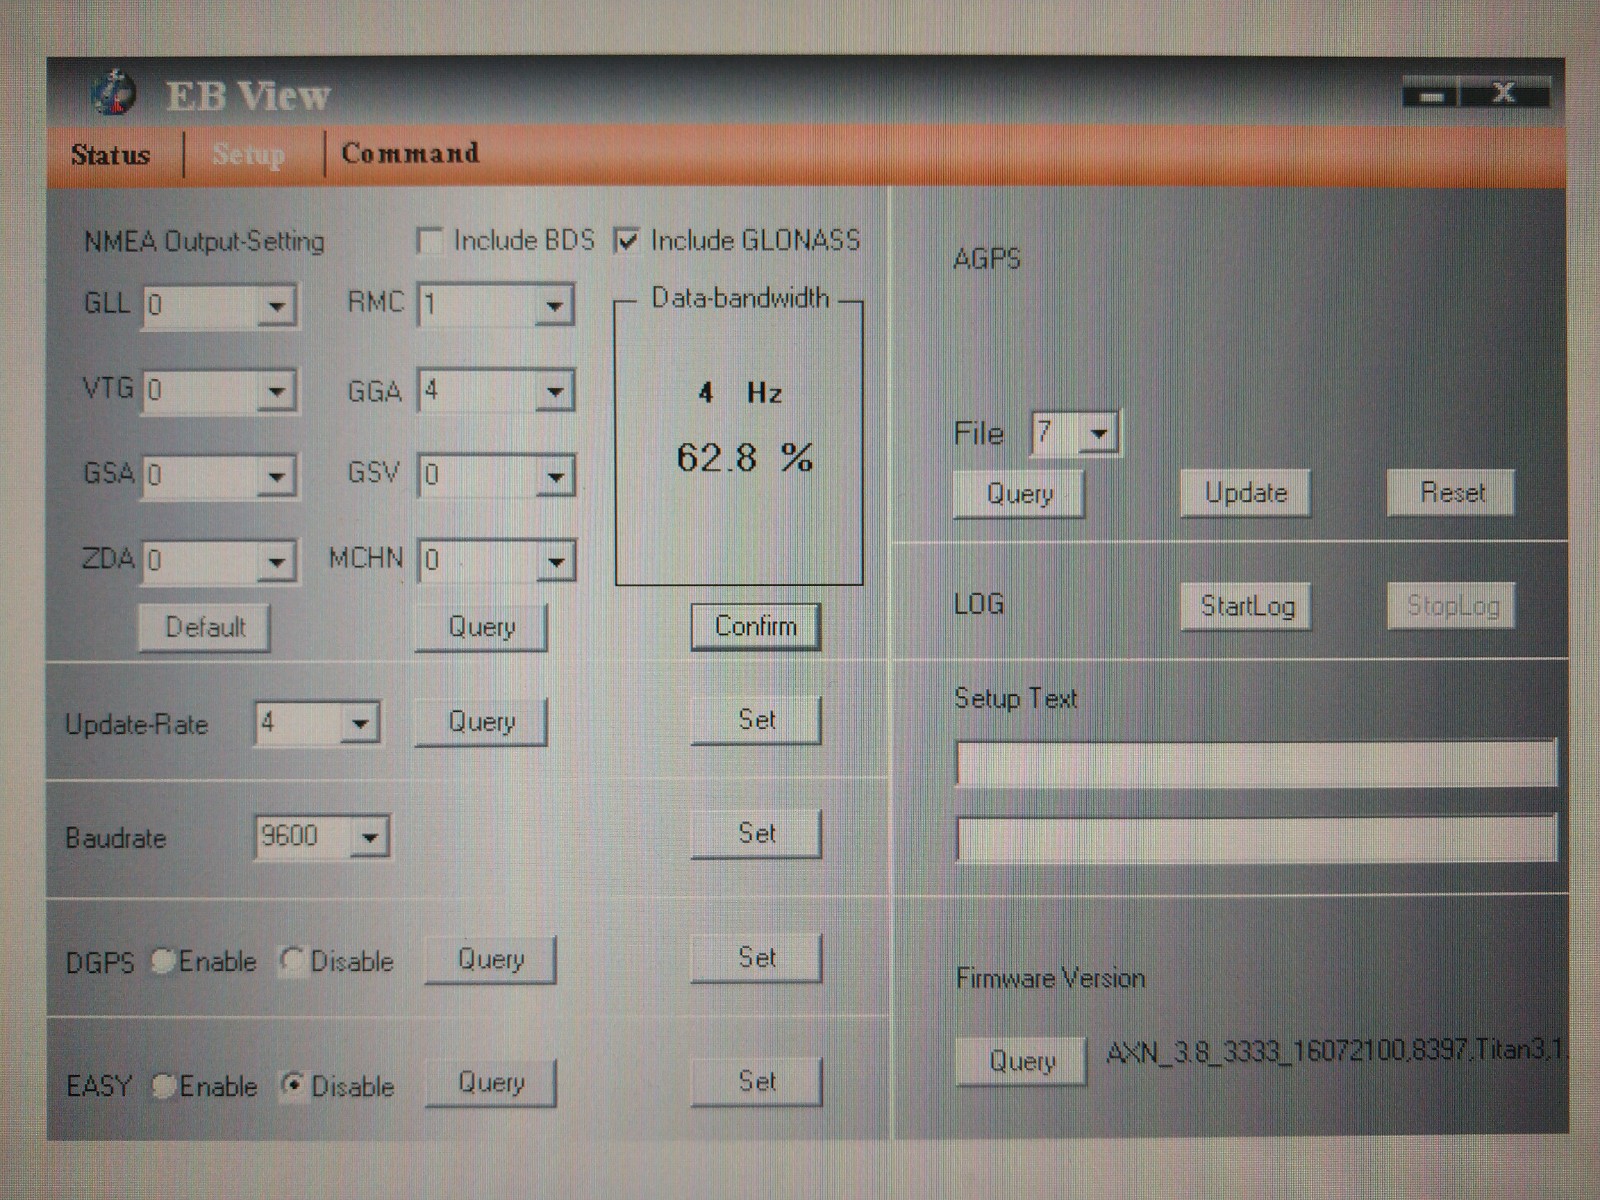Close the EB View window

(1503, 94)
